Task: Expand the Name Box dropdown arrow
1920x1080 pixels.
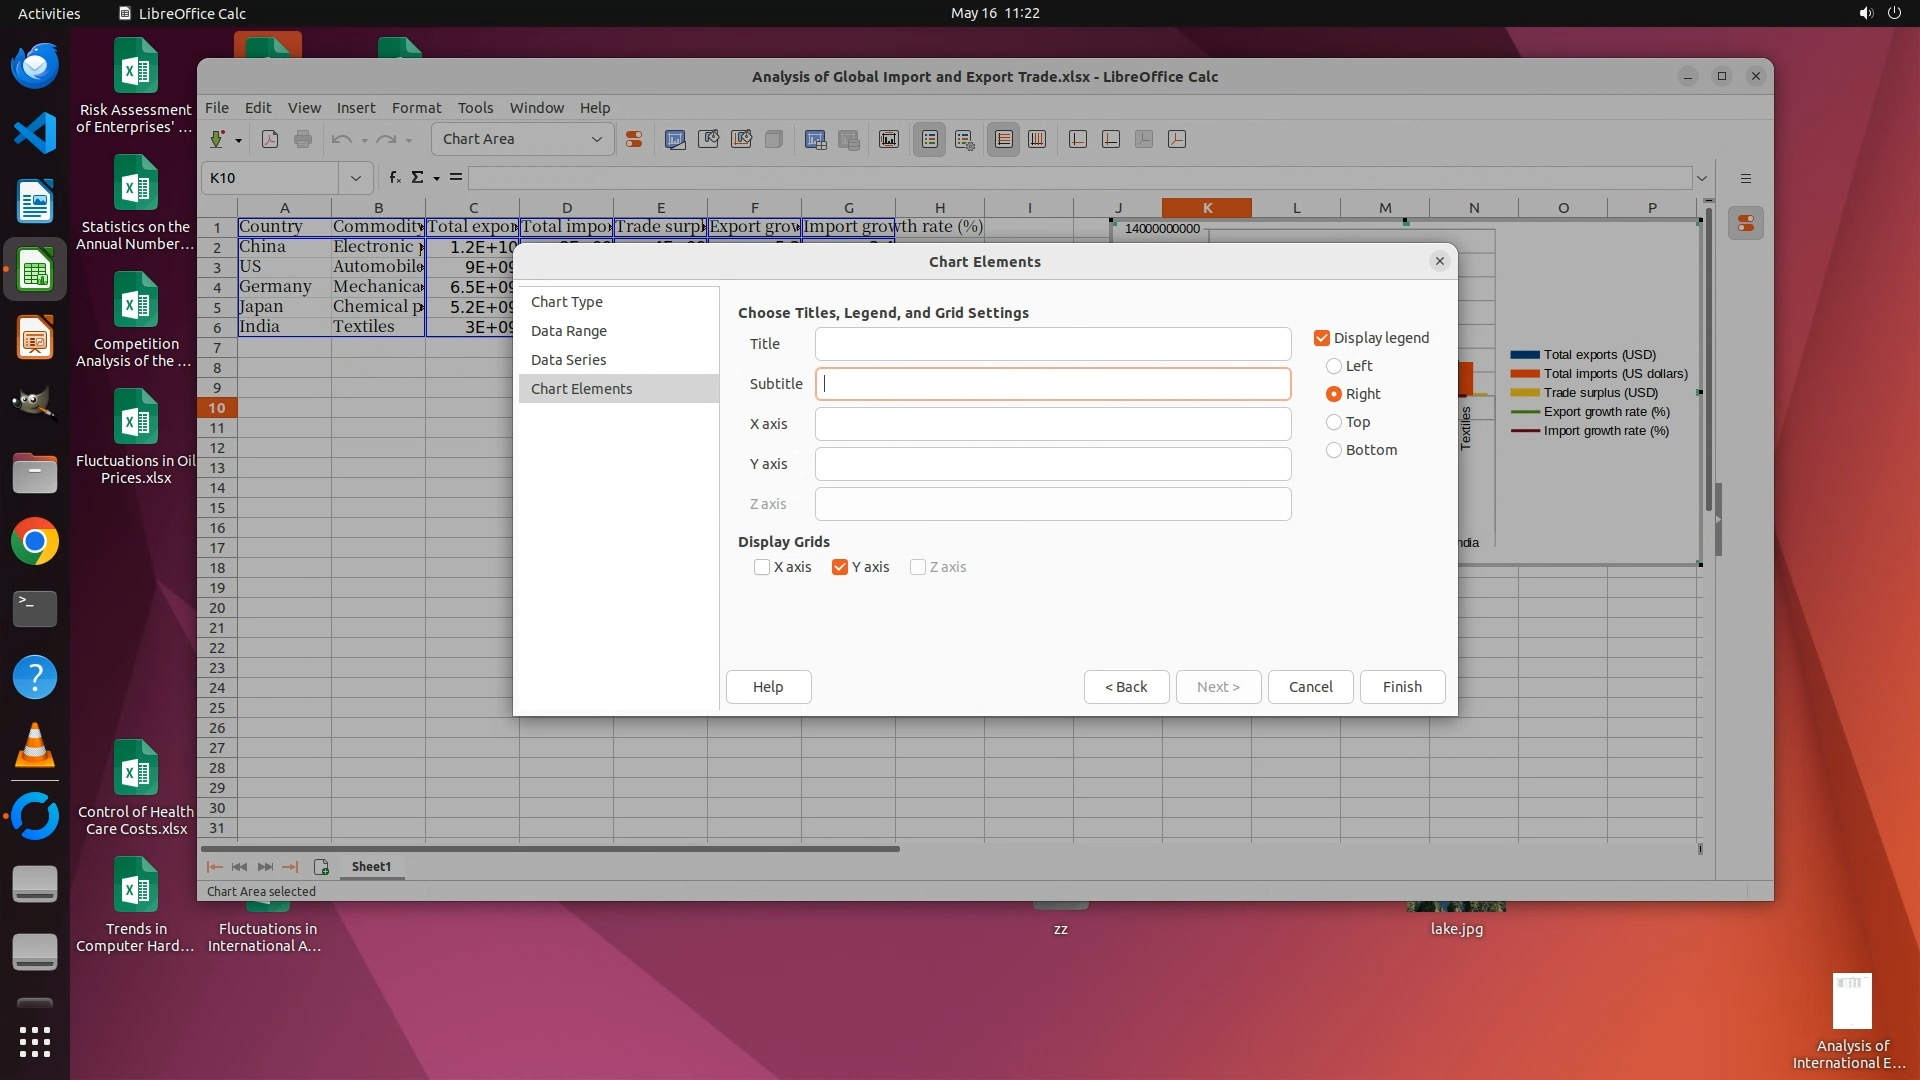Action: (x=355, y=178)
